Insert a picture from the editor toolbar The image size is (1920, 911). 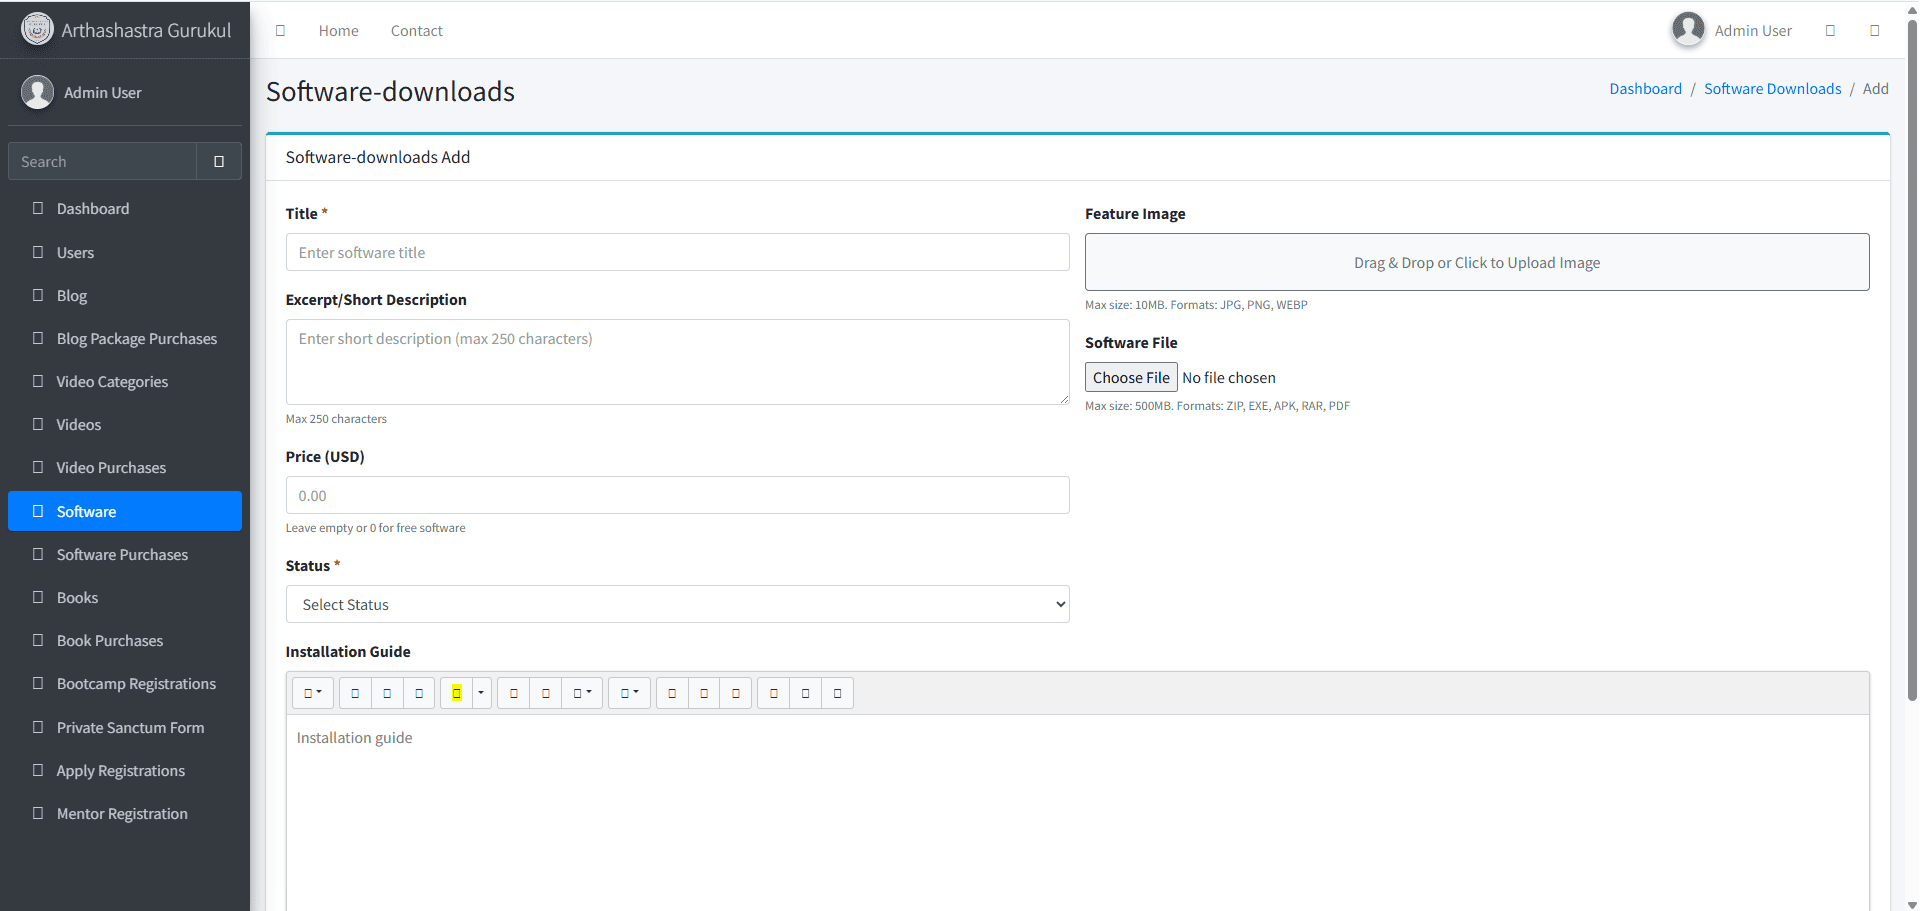[x=704, y=693]
